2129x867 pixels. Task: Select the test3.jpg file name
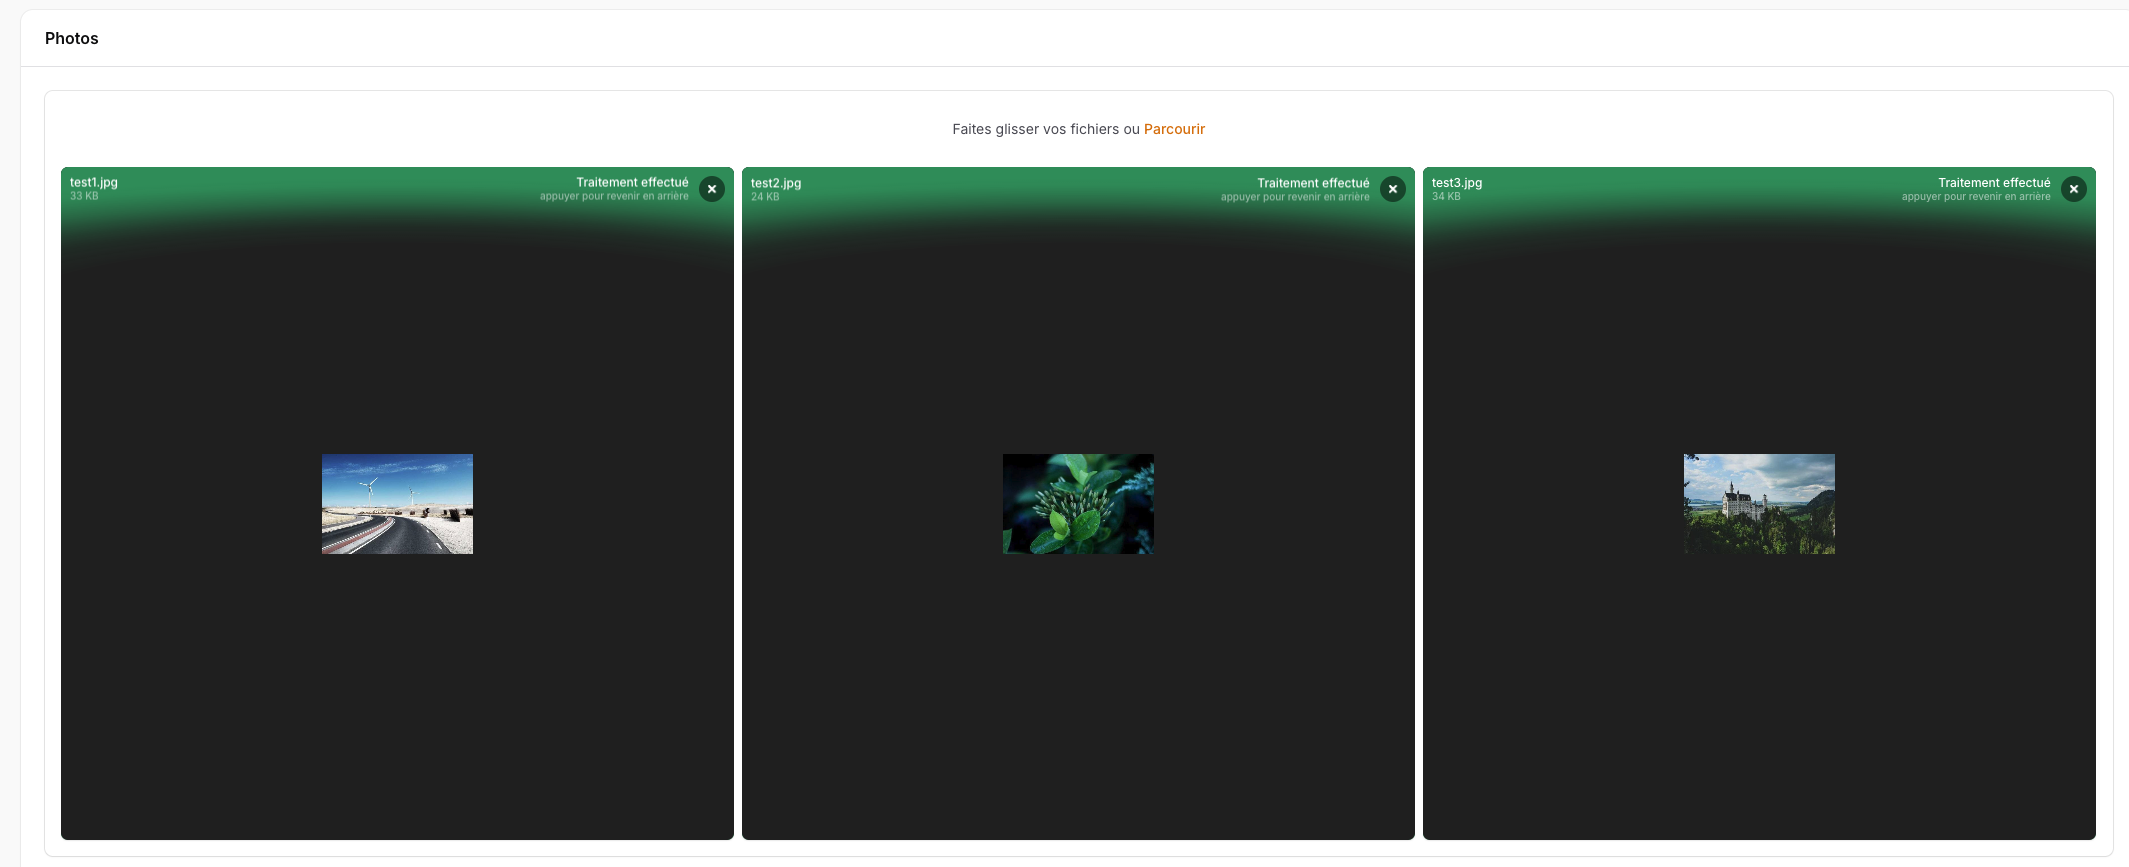click(1457, 183)
